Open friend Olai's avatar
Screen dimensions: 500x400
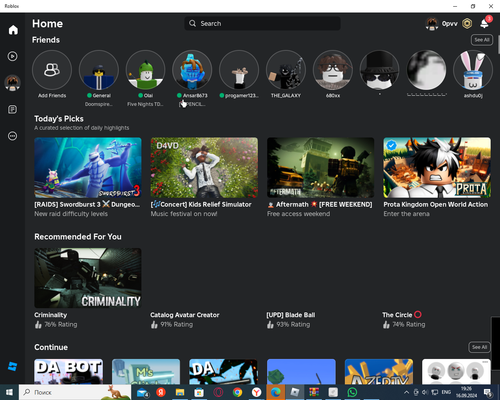tap(145, 70)
